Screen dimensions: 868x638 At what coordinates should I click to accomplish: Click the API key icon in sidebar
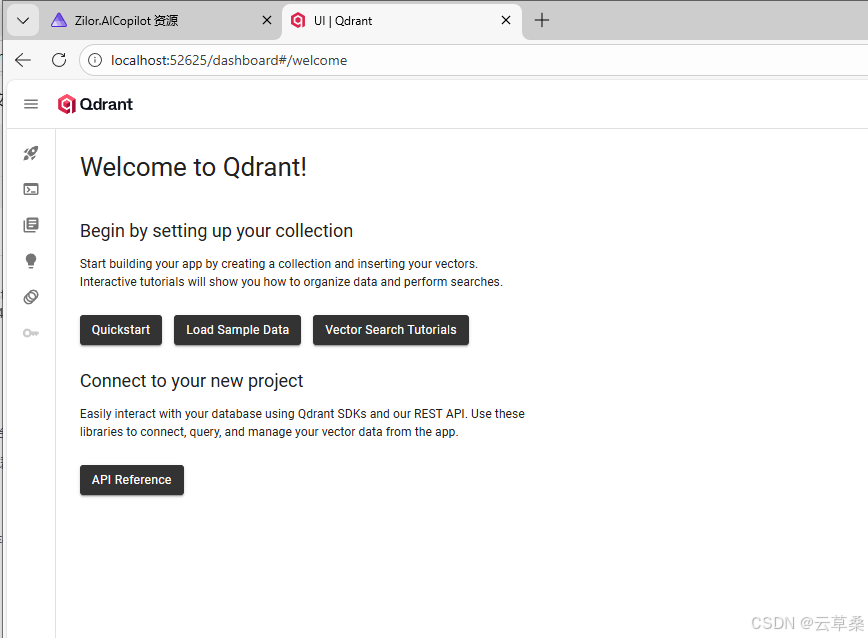[x=31, y=333]
